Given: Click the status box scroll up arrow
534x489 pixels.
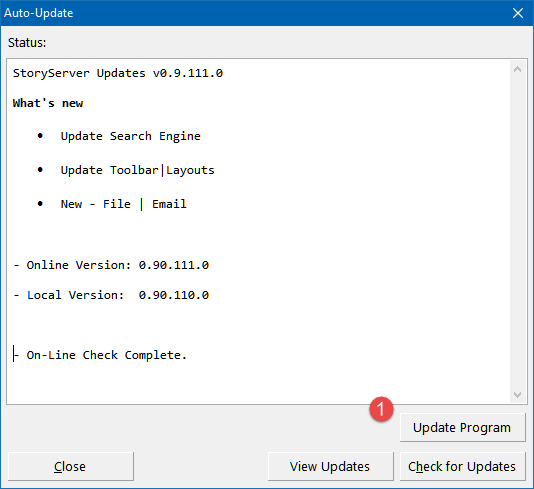Looking at the screenshot, I should coord(517,69).
